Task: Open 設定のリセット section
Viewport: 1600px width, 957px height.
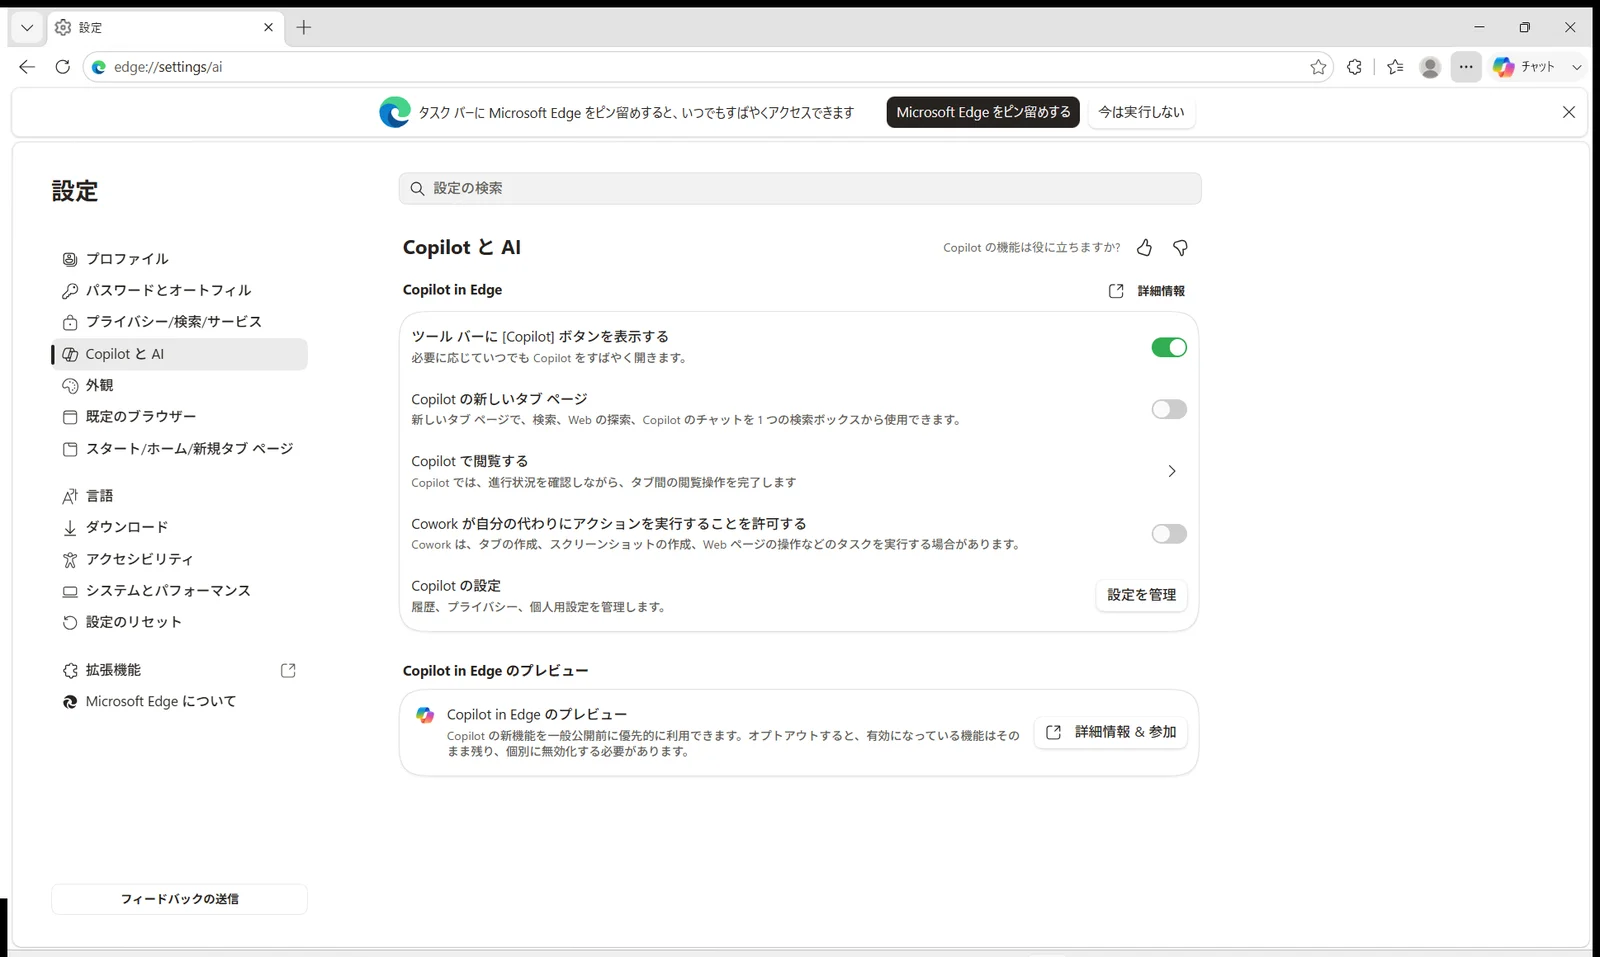Action: (180, 622)
